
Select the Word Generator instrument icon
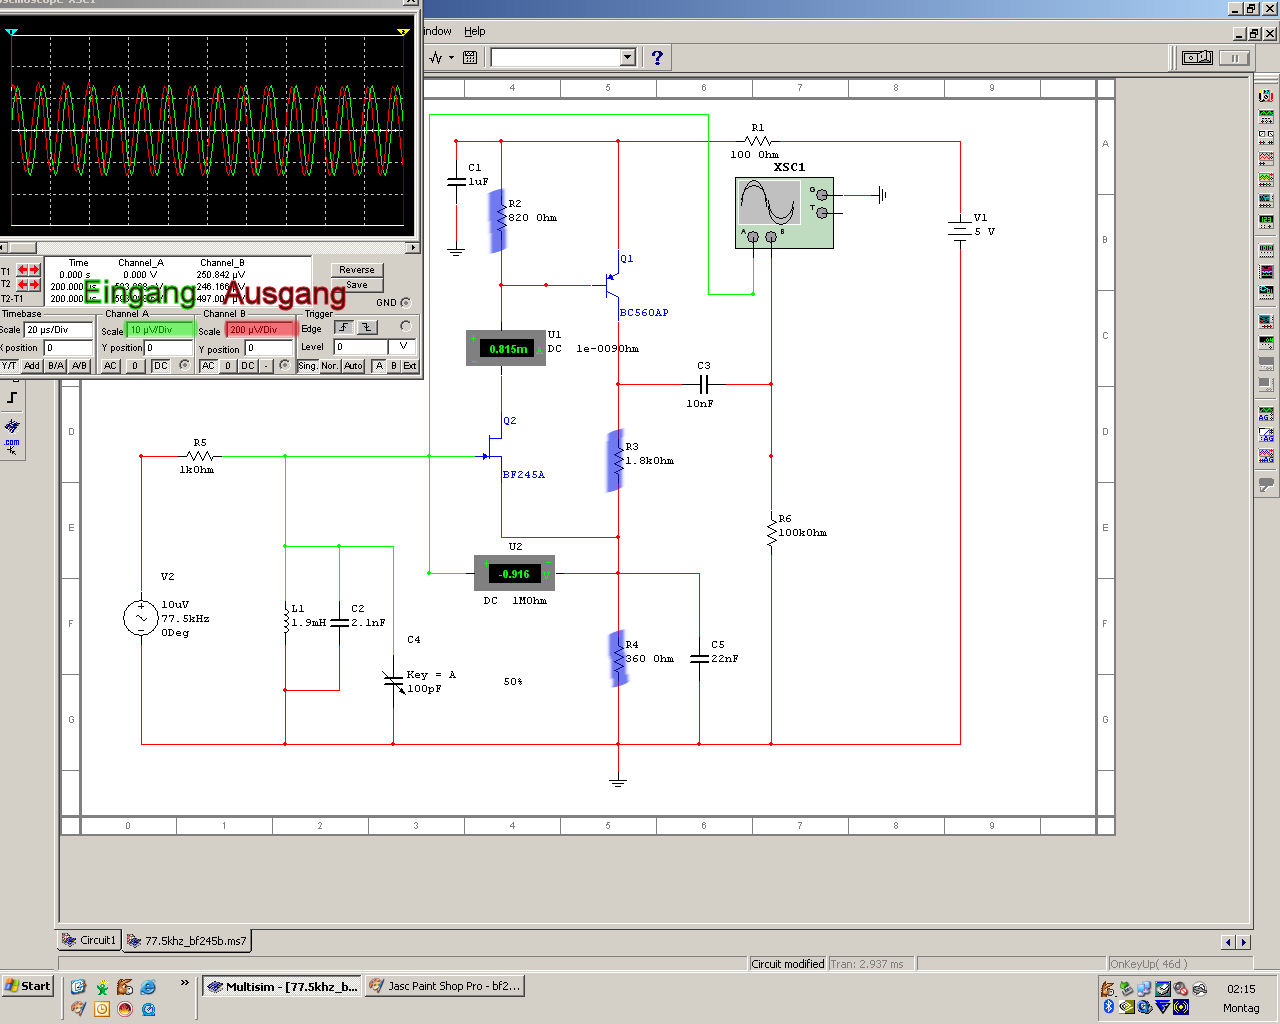[1266, 250]
